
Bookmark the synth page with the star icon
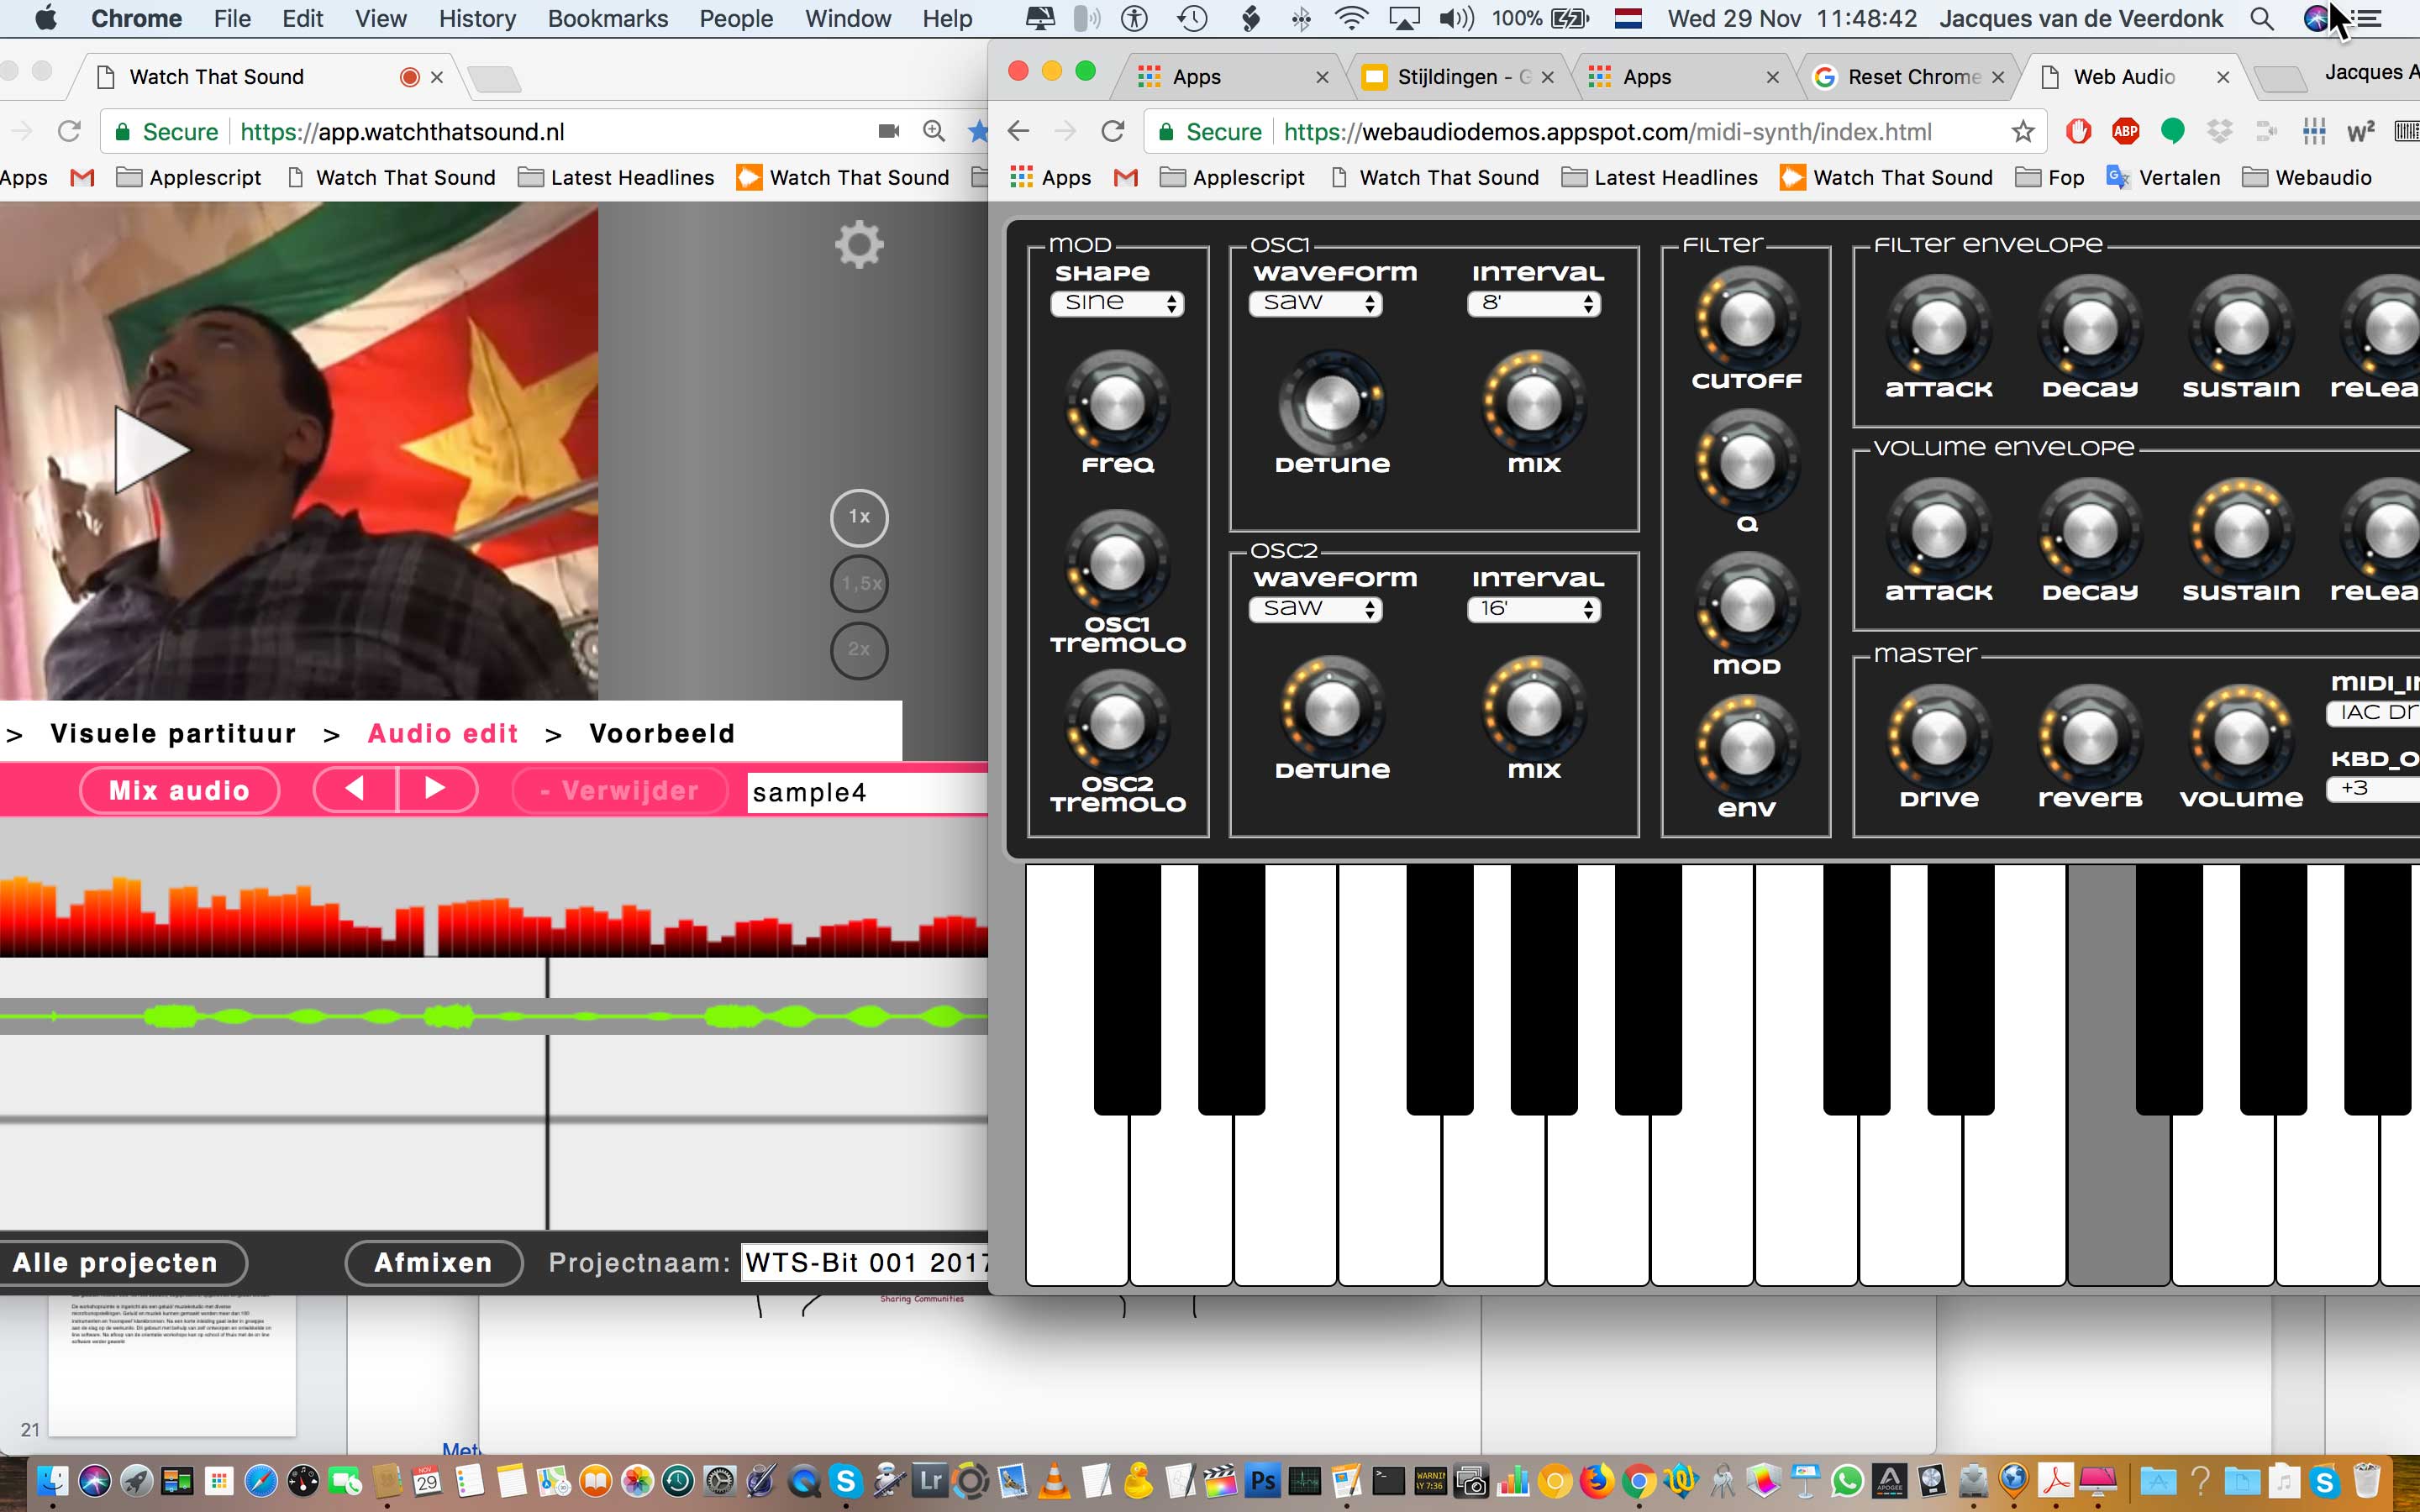[2022, 132]
